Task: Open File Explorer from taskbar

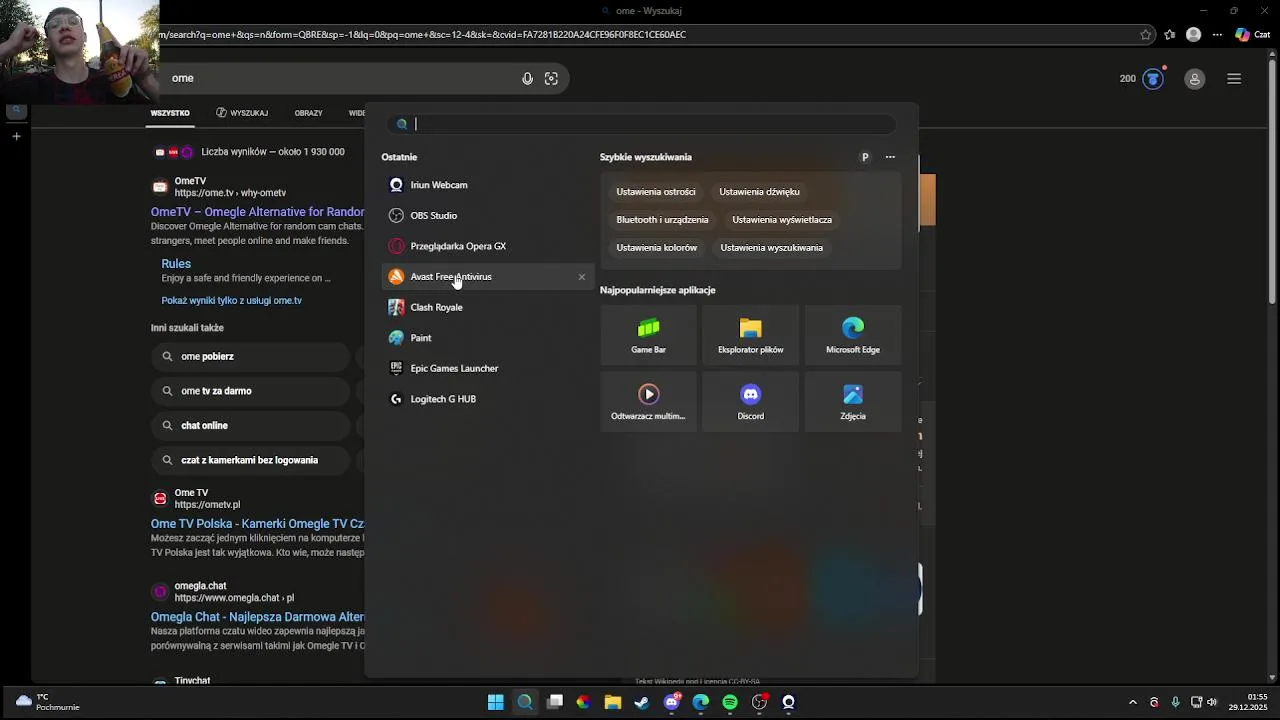Action: [x=613, y=702]
